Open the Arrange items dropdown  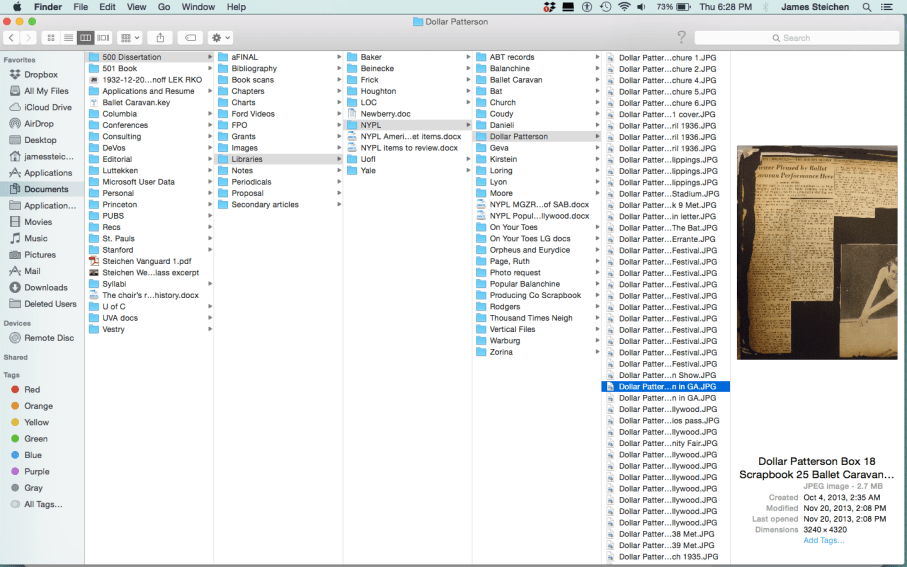coord(130,38)
